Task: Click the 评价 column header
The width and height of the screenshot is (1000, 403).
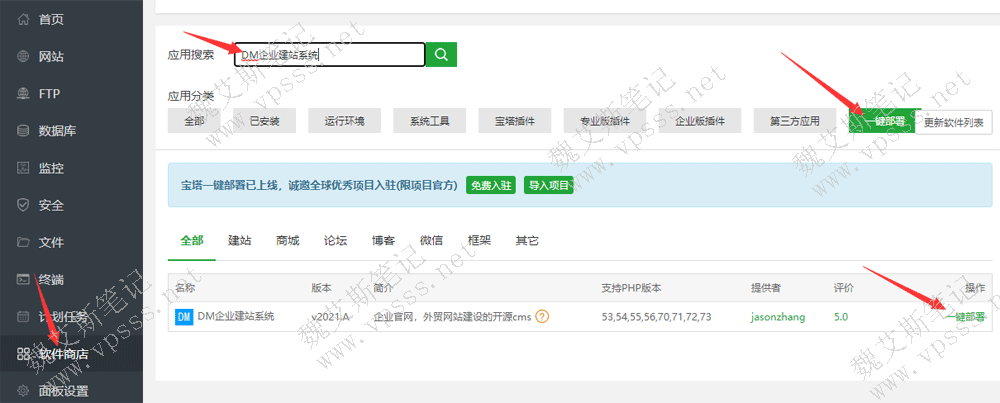Action: point(843,288)
